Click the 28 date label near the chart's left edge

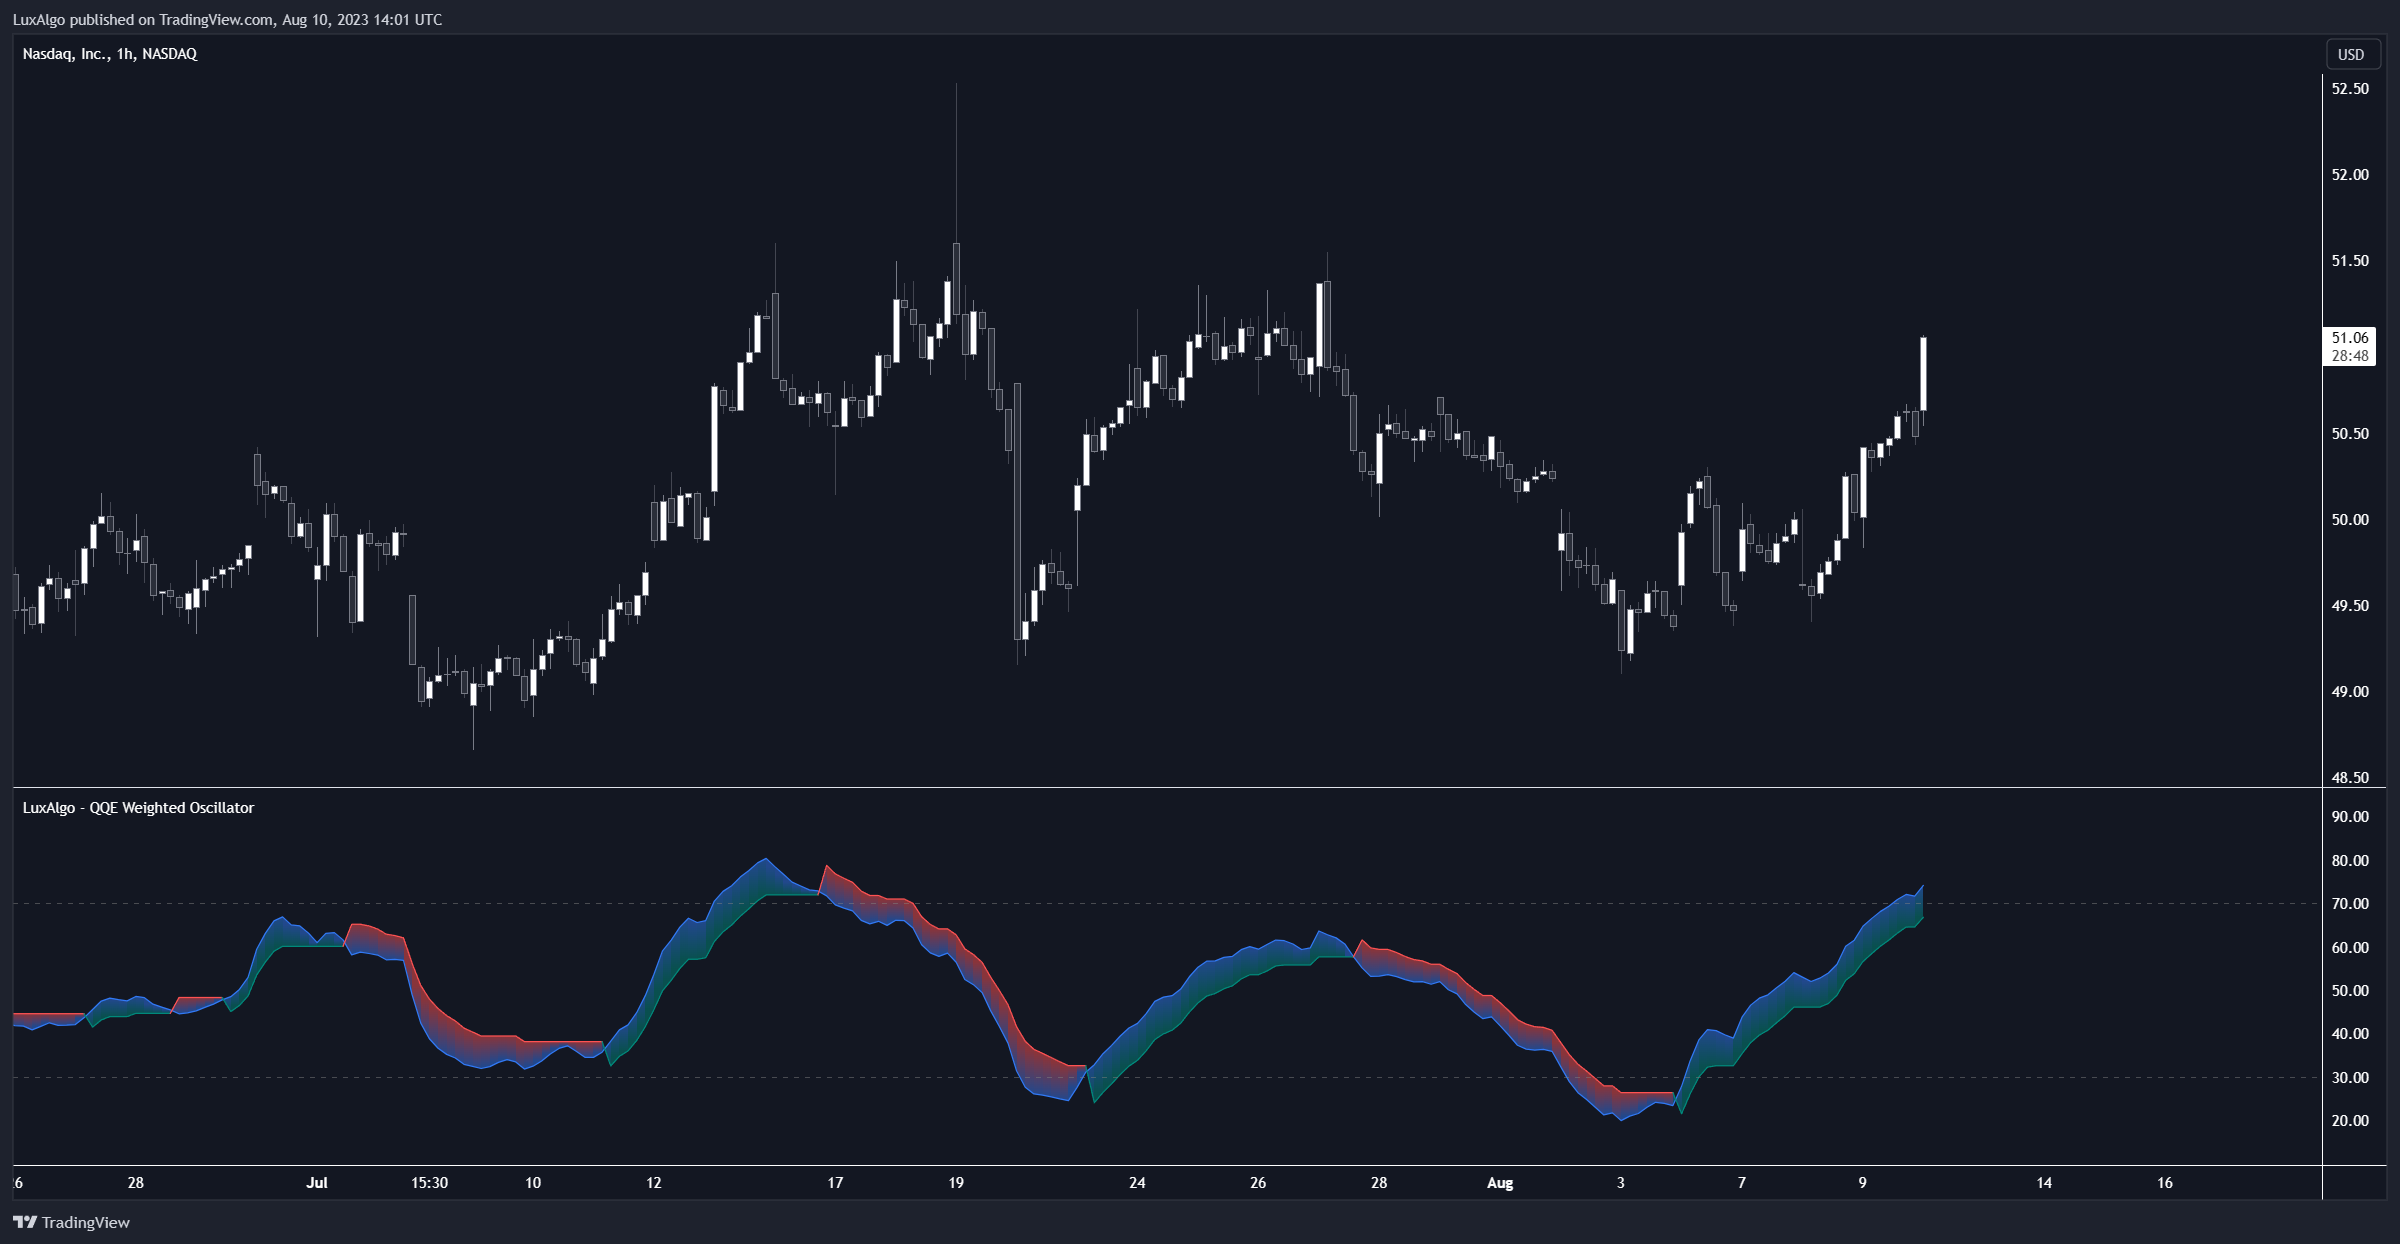click(136, 1183)
